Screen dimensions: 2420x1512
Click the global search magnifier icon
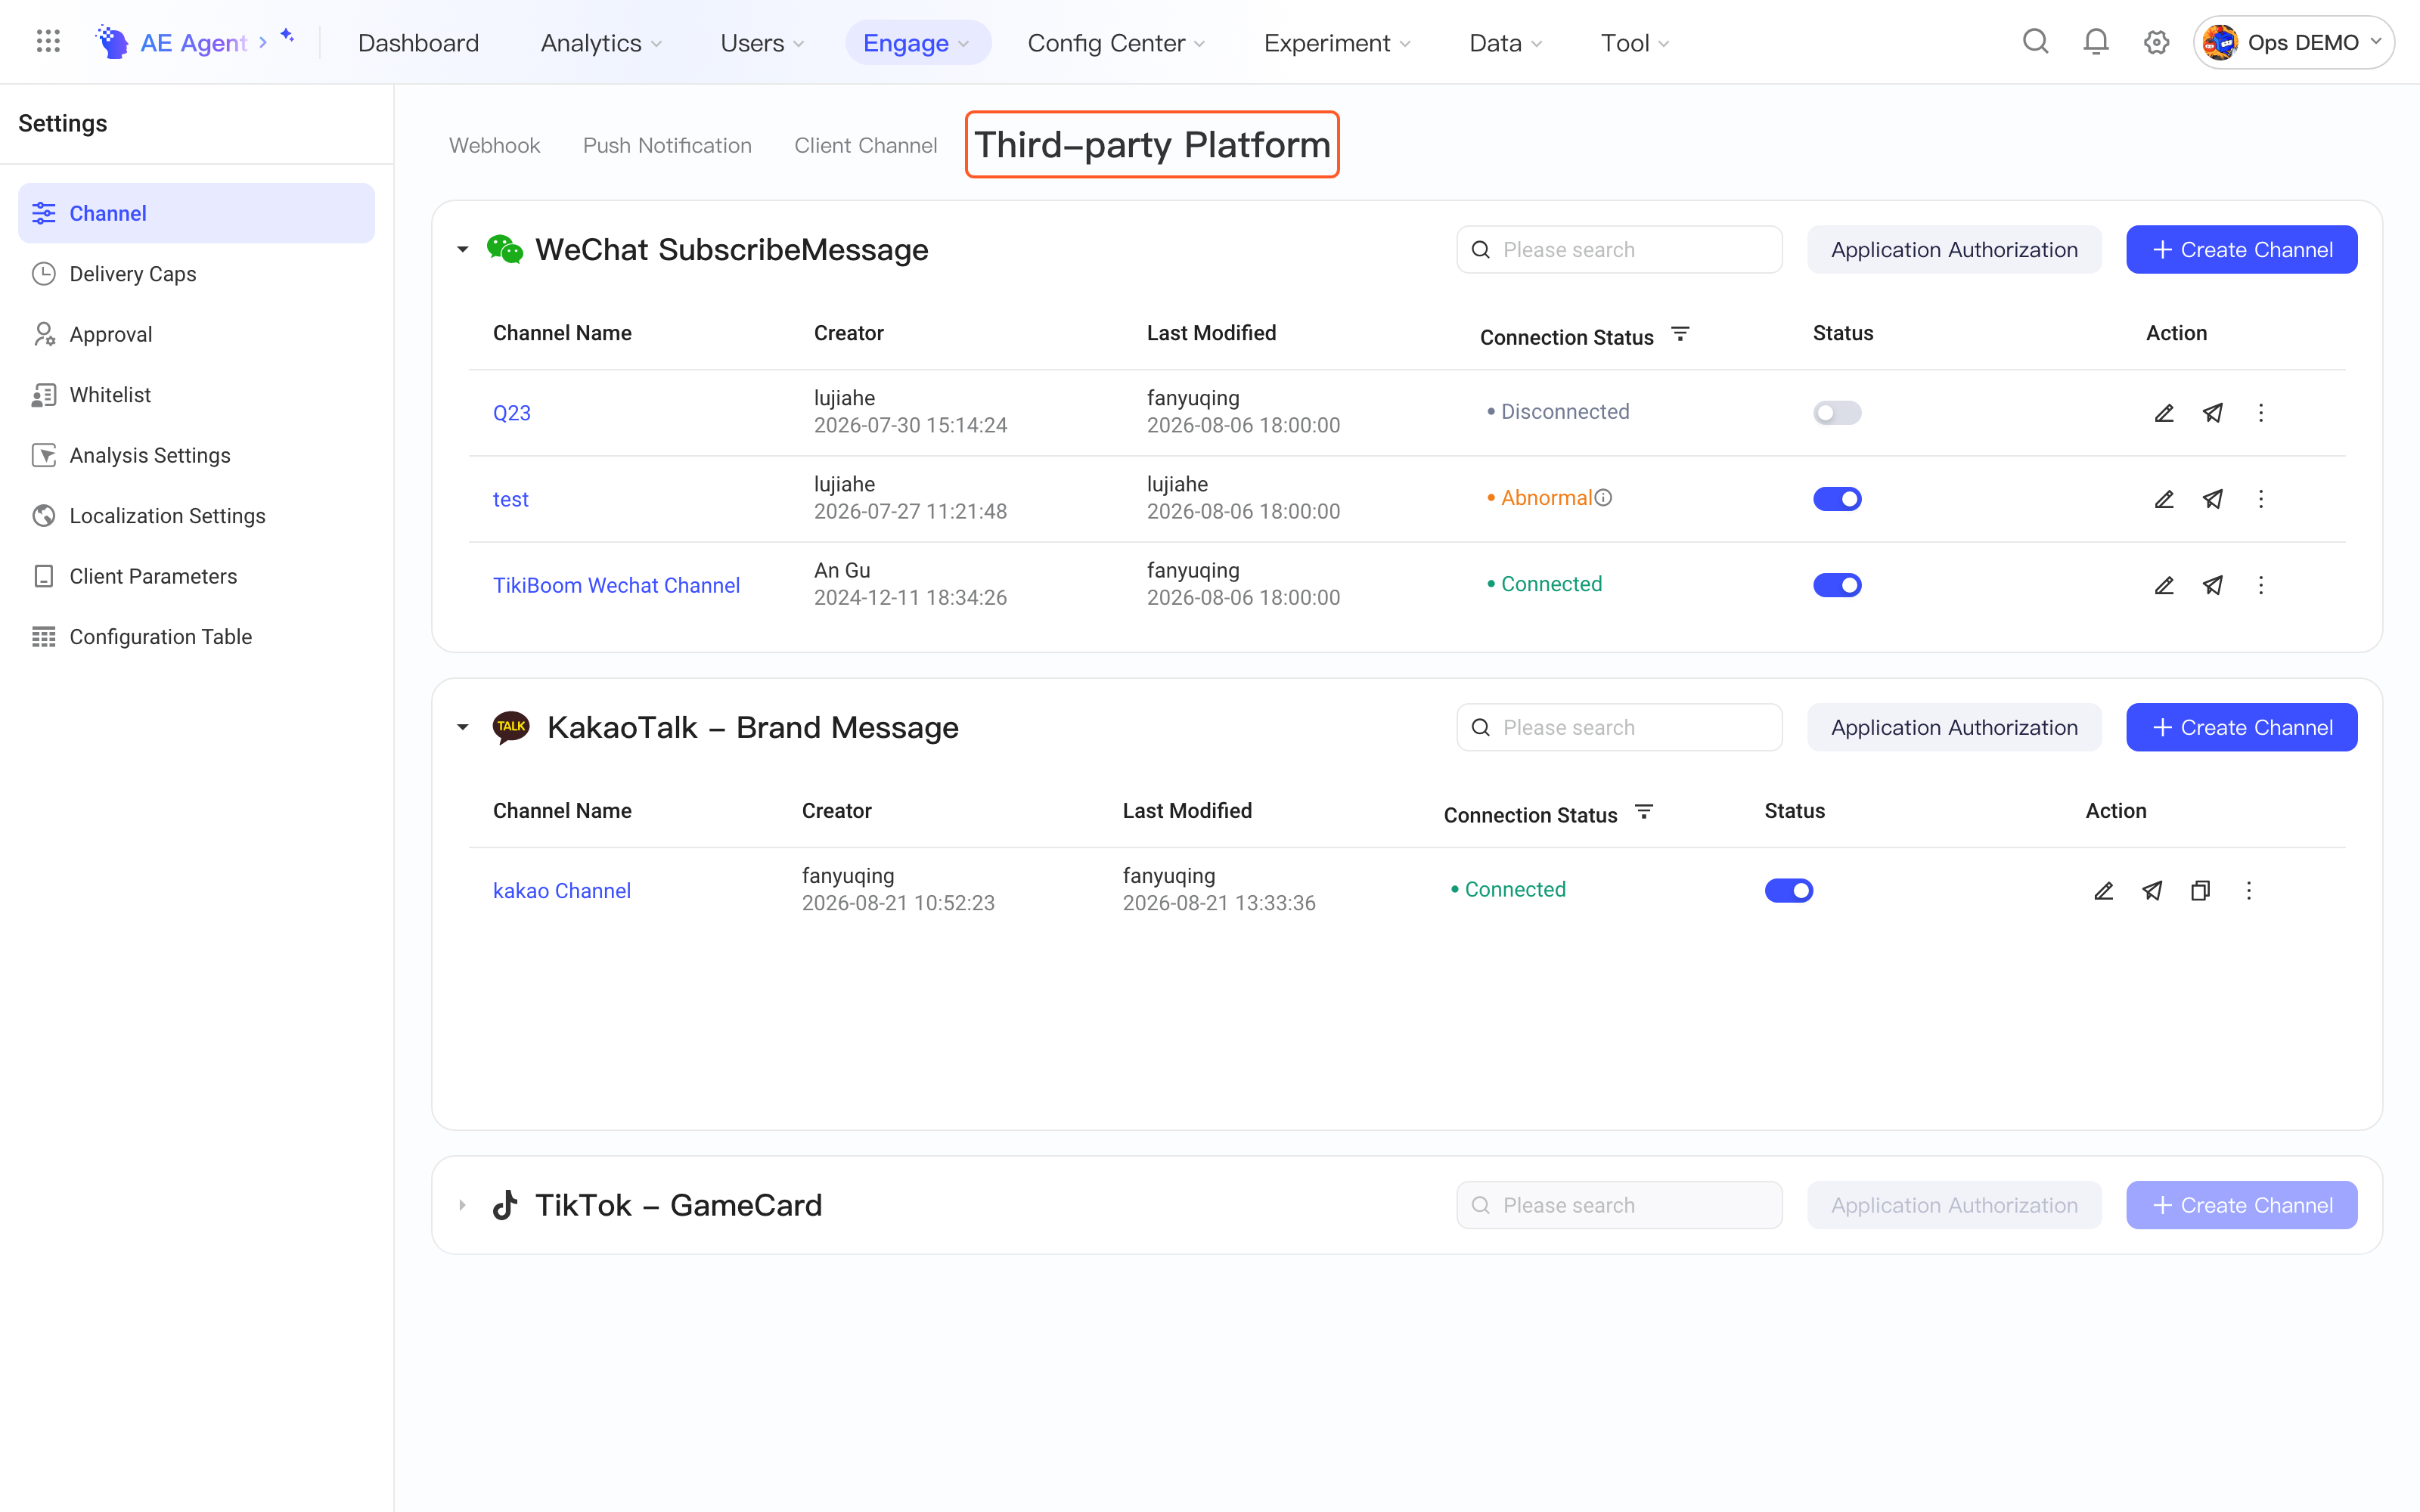2036,42
